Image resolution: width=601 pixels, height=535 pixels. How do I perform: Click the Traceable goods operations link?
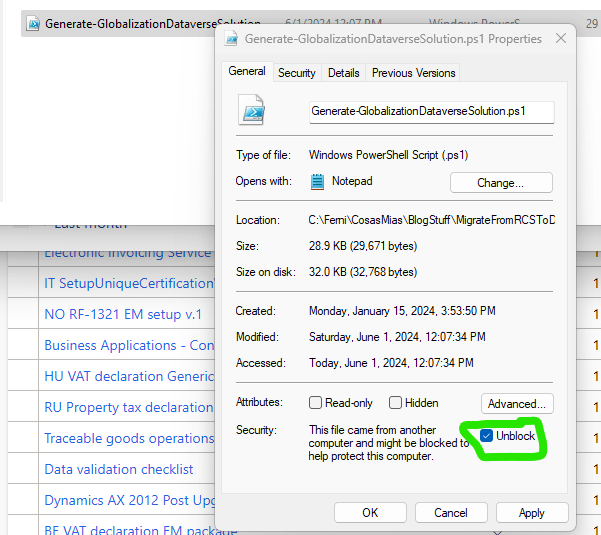point(129,438)
